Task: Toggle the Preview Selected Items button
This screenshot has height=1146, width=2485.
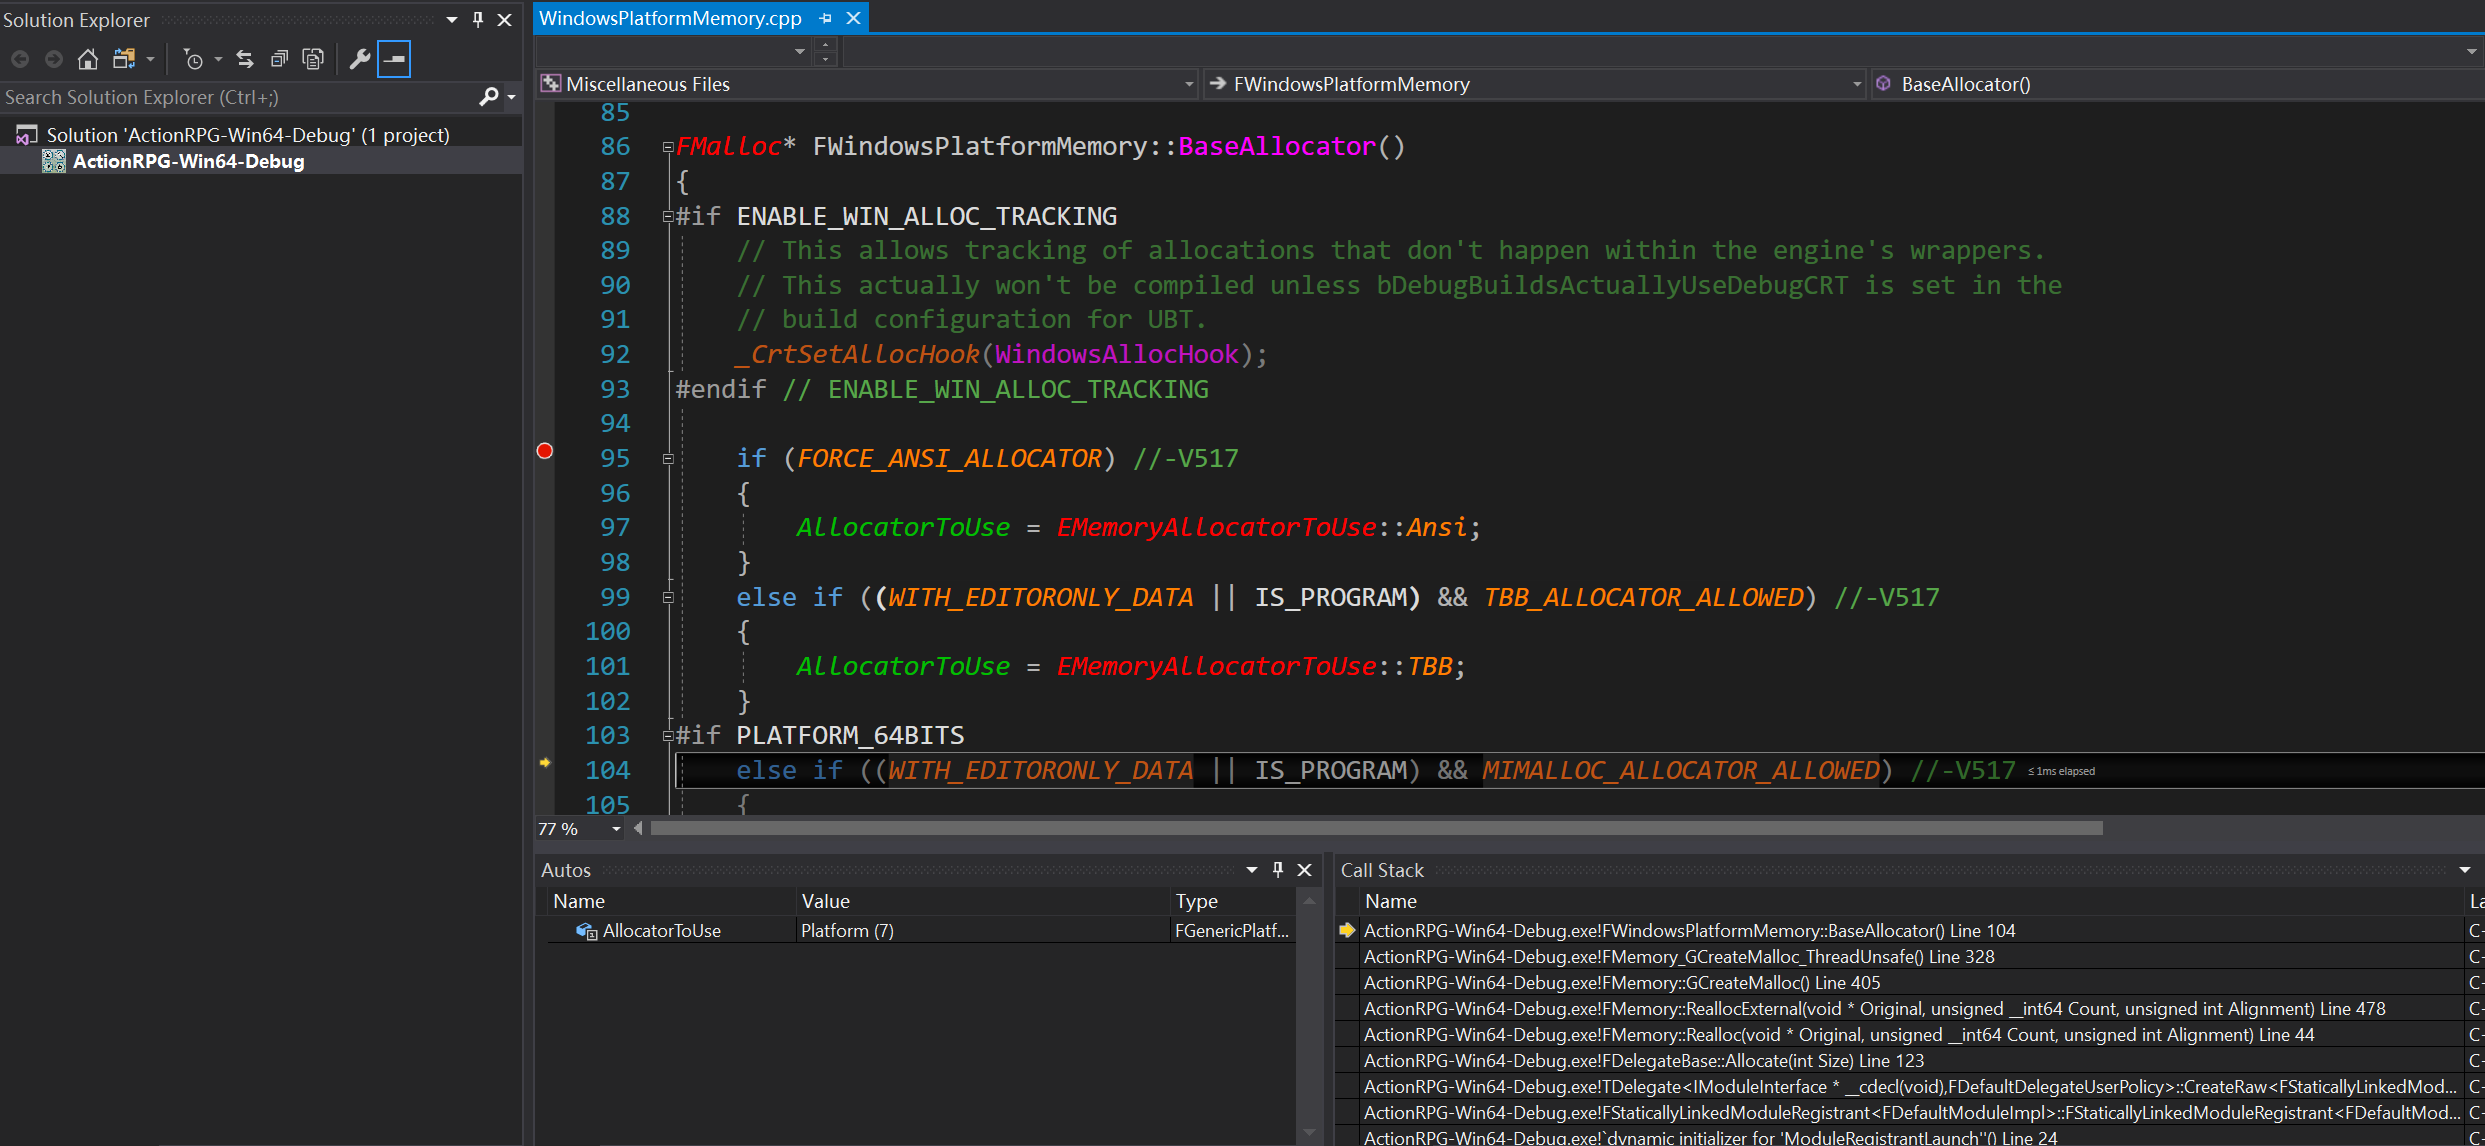Action: click(x=395, y=59)
